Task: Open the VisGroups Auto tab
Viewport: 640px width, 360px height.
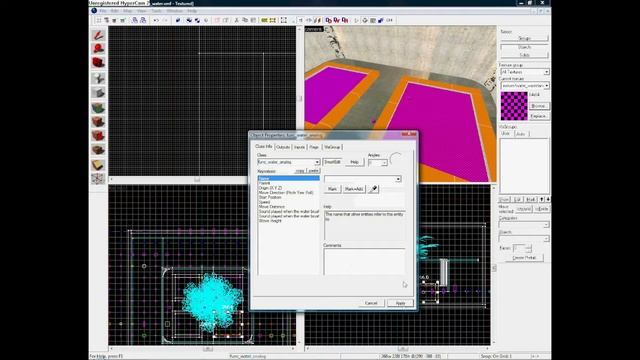Action: click(521, 134)
